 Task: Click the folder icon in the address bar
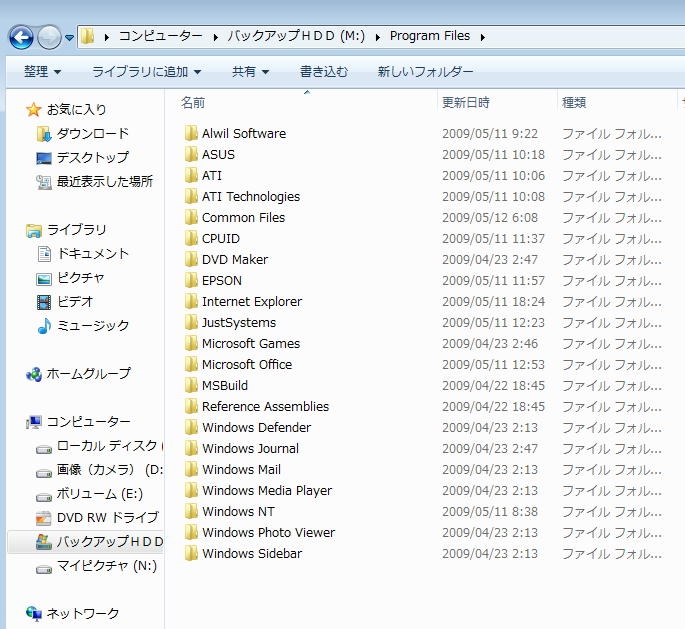88,36
